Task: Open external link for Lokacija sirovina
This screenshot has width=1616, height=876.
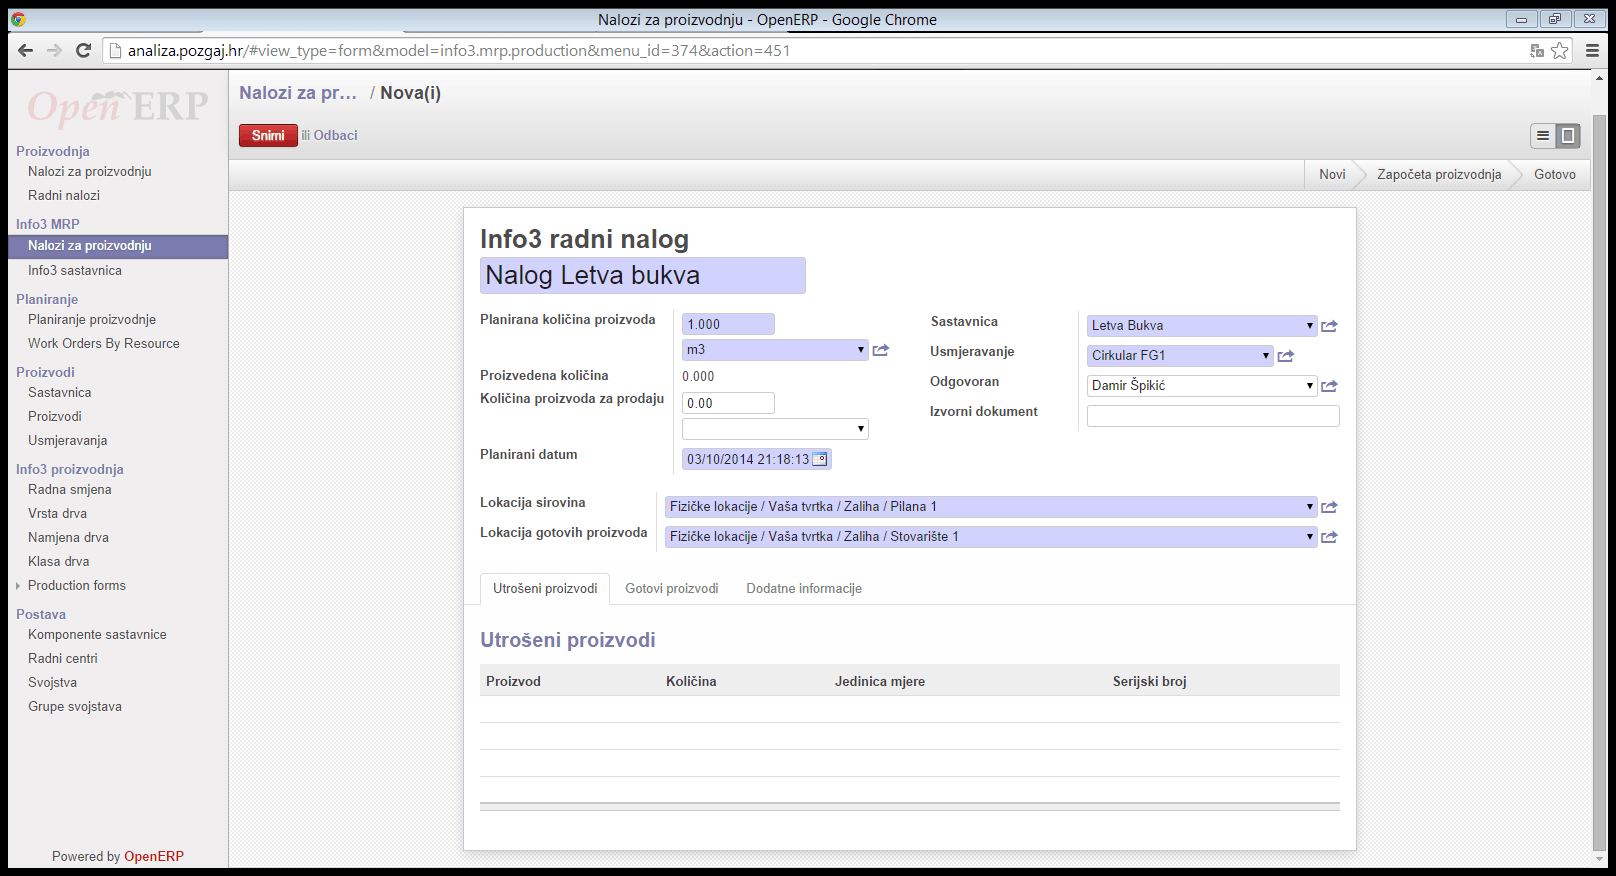Action: (x=1329, y=507)
